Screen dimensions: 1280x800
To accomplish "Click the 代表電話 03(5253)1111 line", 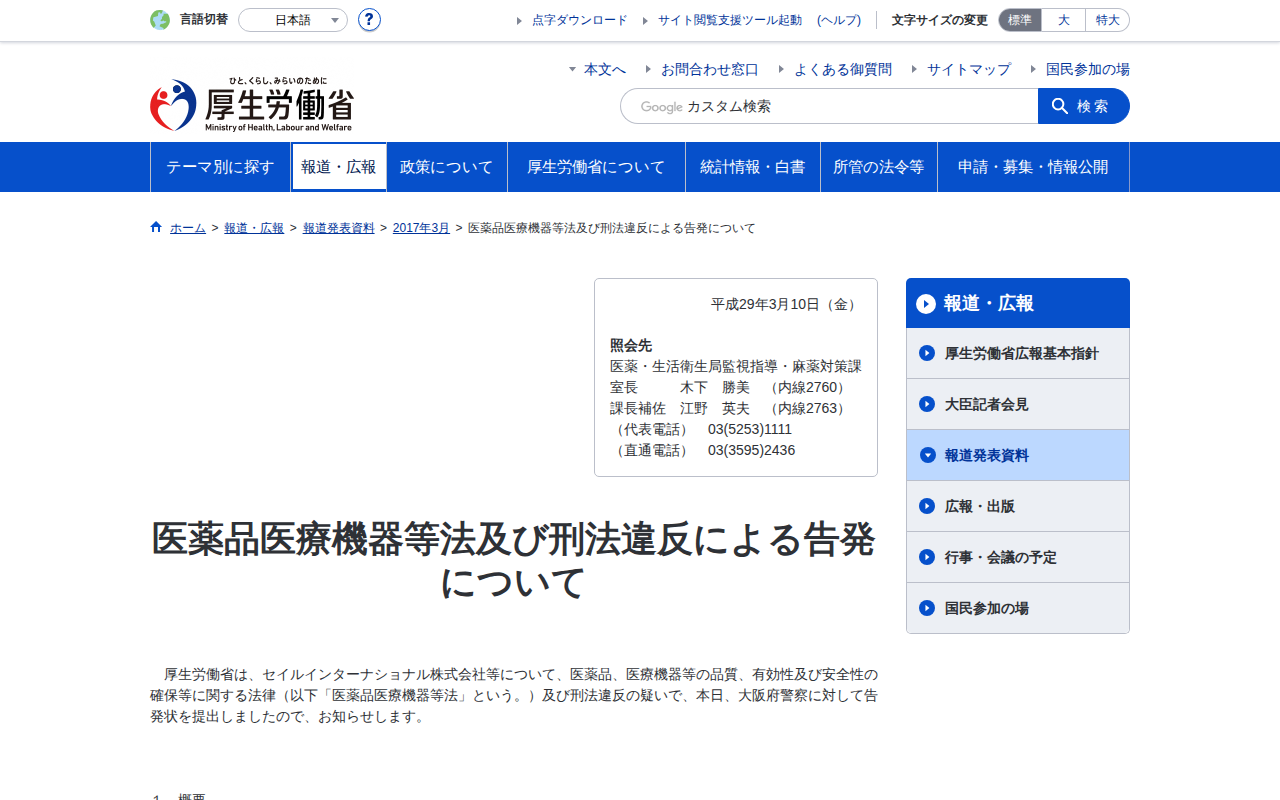I will click(x=701, y=429).
